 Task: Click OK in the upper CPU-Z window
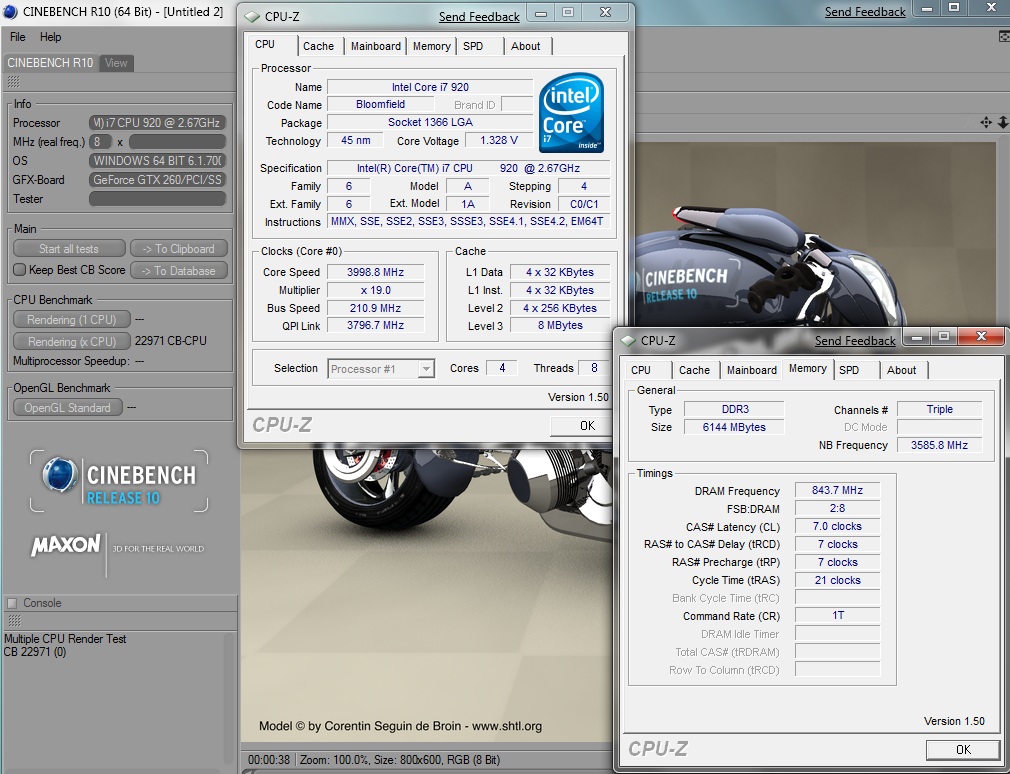[581, 426]
